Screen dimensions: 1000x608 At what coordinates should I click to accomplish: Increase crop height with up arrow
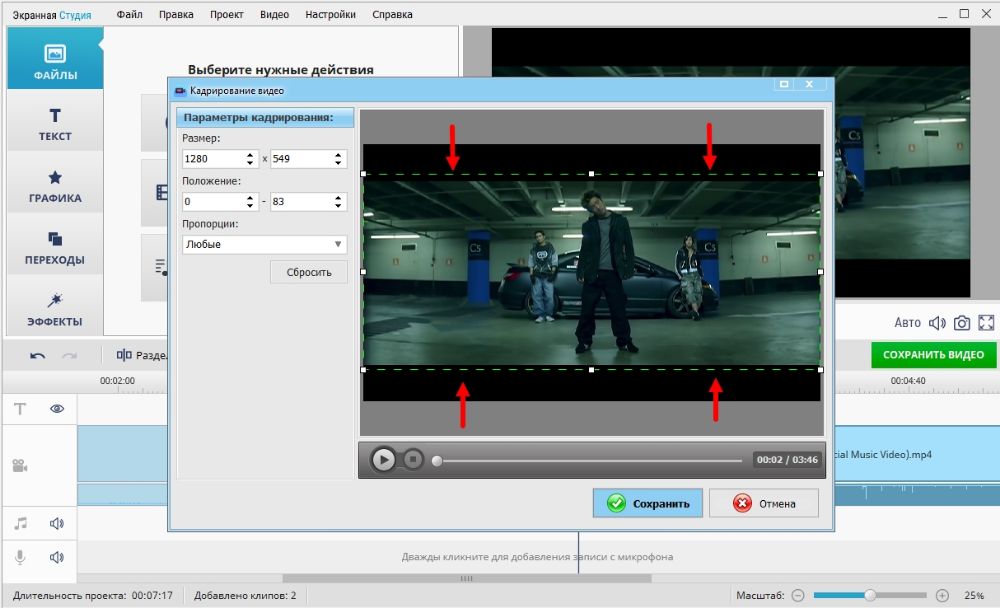[x=338, y=154]
